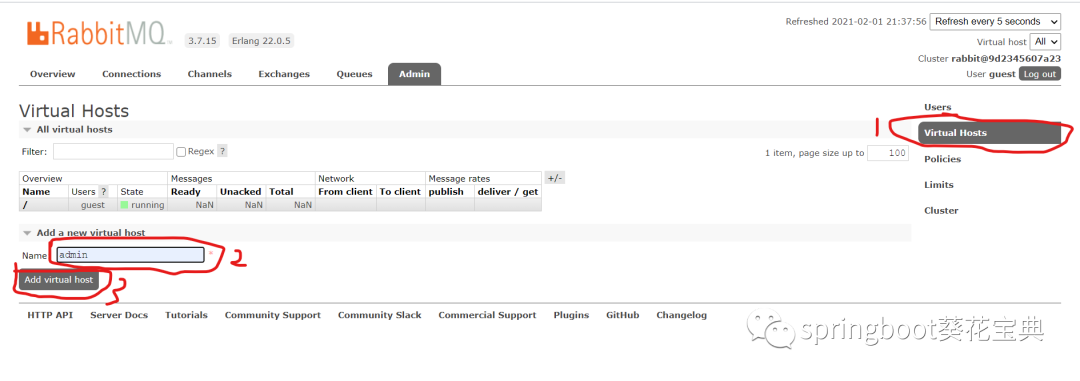Screen dimensions: 1080x381
Task: Switch to the Connections tab
Action: point(132,74)
